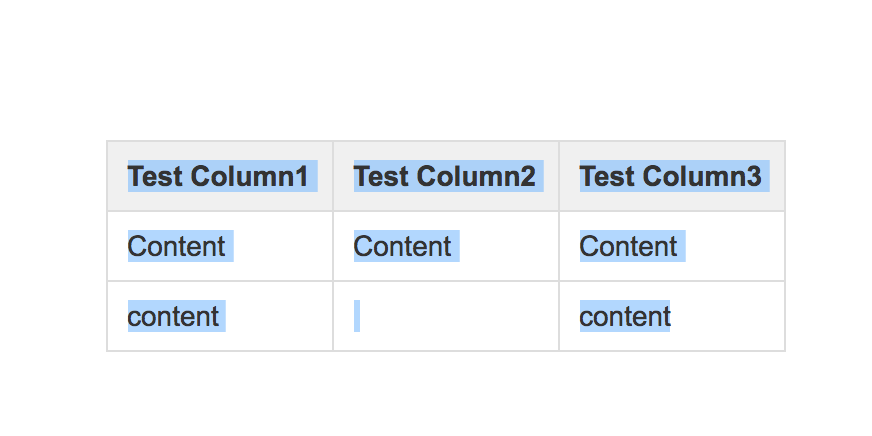Click "Content" under Test Column3
This screenshot has width=872, height=436.
(x=628, y=246)
